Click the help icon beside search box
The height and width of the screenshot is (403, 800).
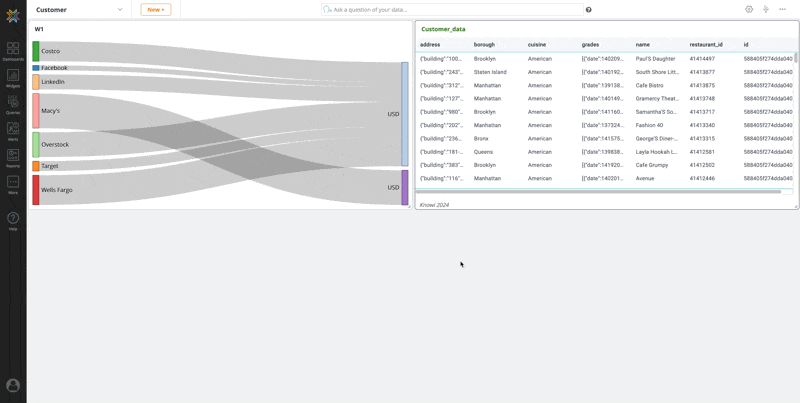(x=588, y=10)
